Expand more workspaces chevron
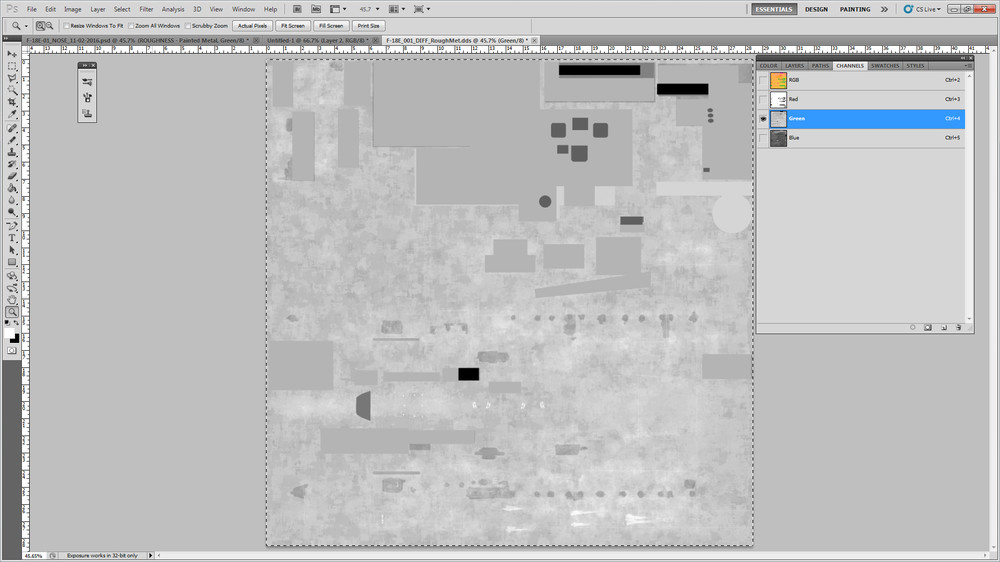The height and width of the screenshot is (562, 1000). coord(884,9)
